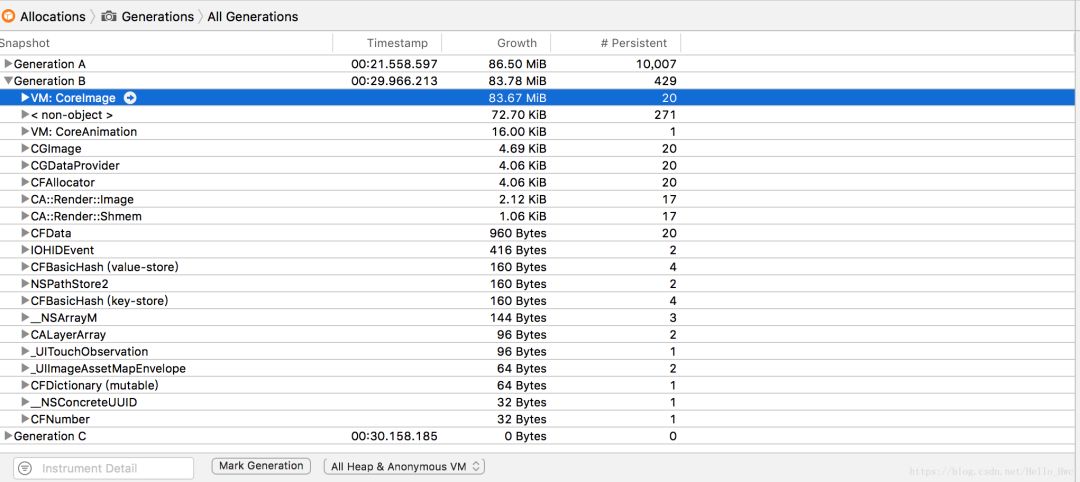Expand the VM: CoreImage entry
Viewport: 1080px width, 482px height.
[25, 98]
